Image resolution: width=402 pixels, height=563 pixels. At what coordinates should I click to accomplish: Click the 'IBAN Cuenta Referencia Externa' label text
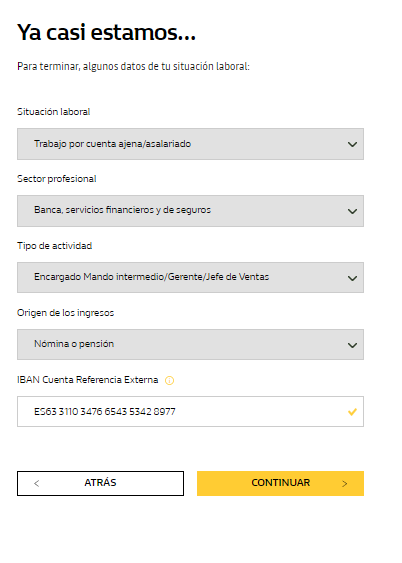click(88, 380)
